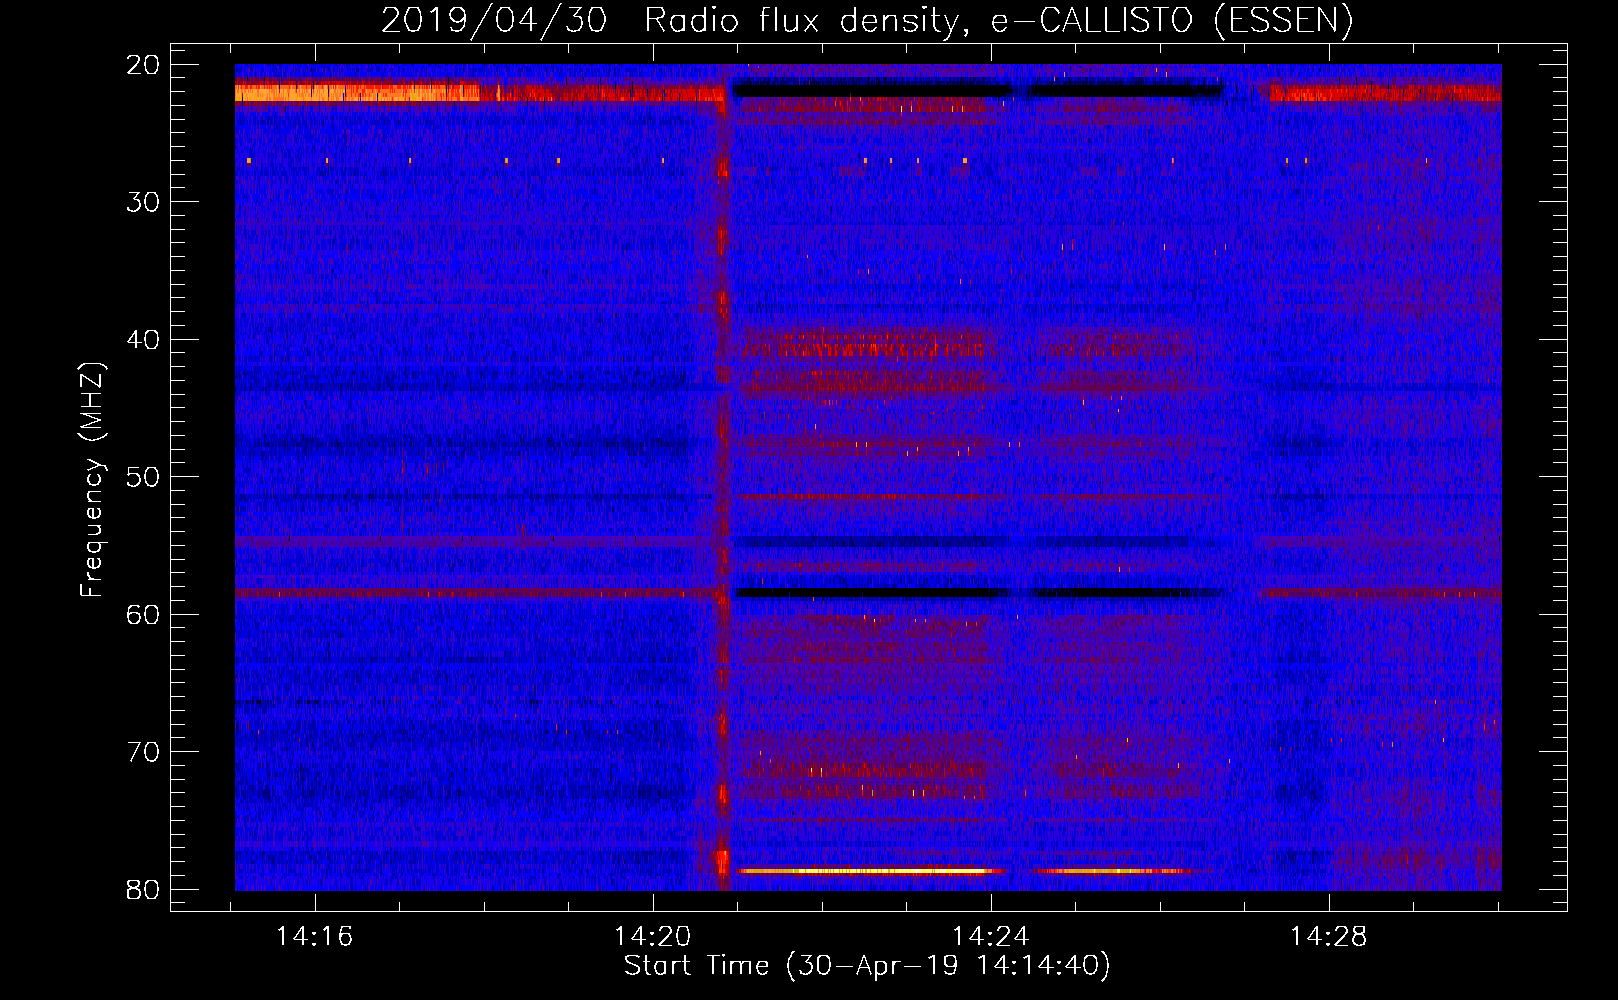Click the plot title '2019/04/30 Radio flux density'
The height and width of the screenshot is (1000, 1618).
click(x=866, y=20)
